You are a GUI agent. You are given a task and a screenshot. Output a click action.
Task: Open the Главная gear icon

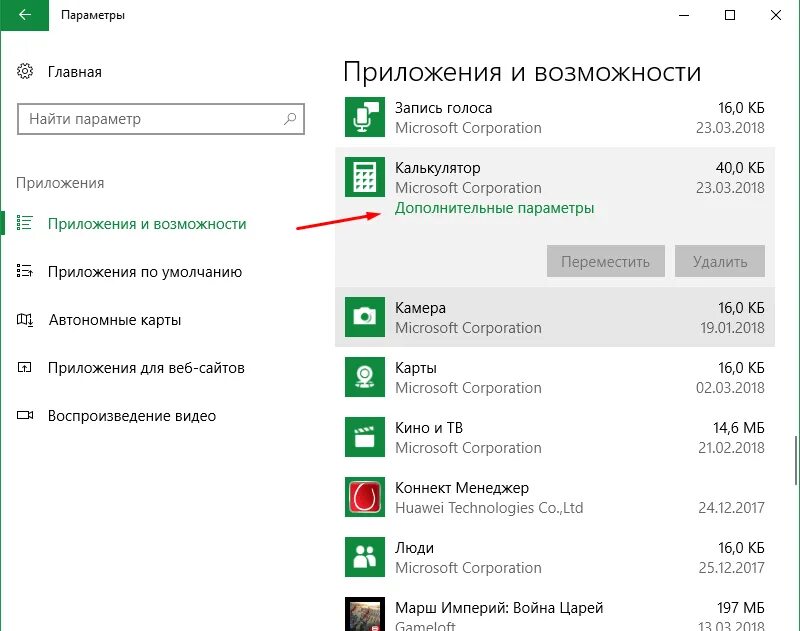coord(25,71)
